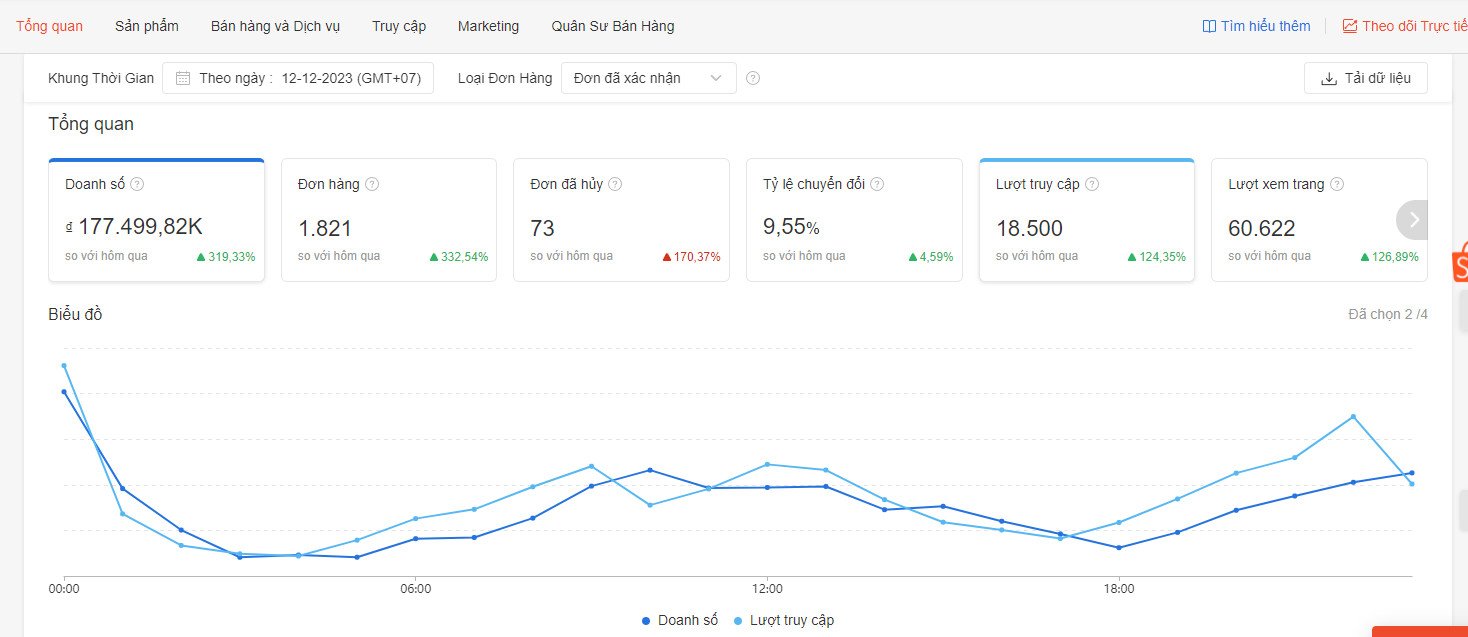Viewport: 1468px width, 637px height.
Task: Switch to the Sản phẩm tab
Action: click(x=147, y=26)
